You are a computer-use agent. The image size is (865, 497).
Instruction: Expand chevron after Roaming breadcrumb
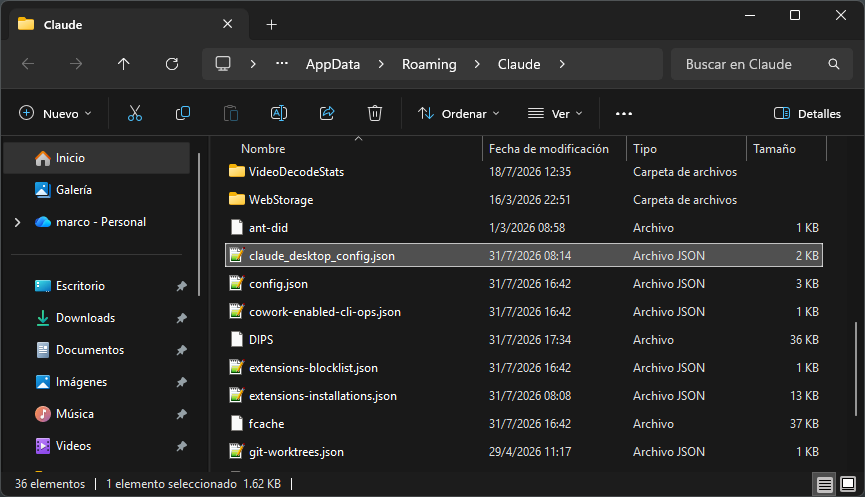[x=477, y=64]
